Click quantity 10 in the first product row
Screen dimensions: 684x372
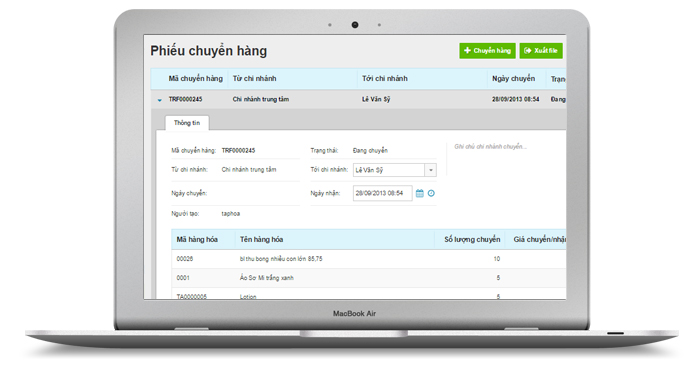click(x=497, y=259)
